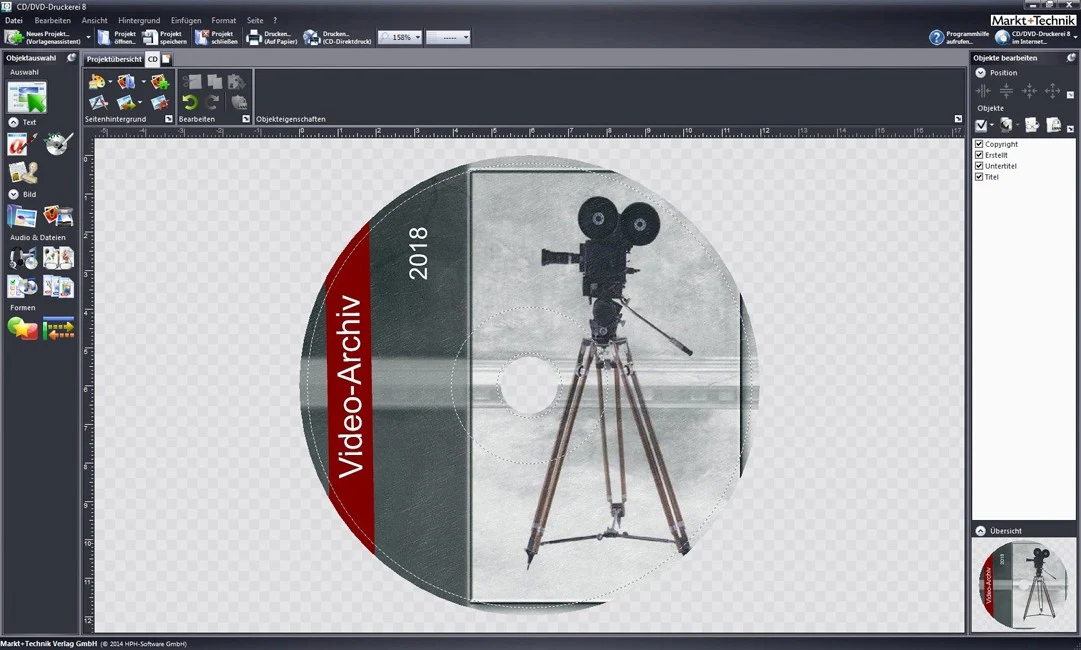
Task: Switch to the Projektübersicht tab
Action: coord(114,59)
